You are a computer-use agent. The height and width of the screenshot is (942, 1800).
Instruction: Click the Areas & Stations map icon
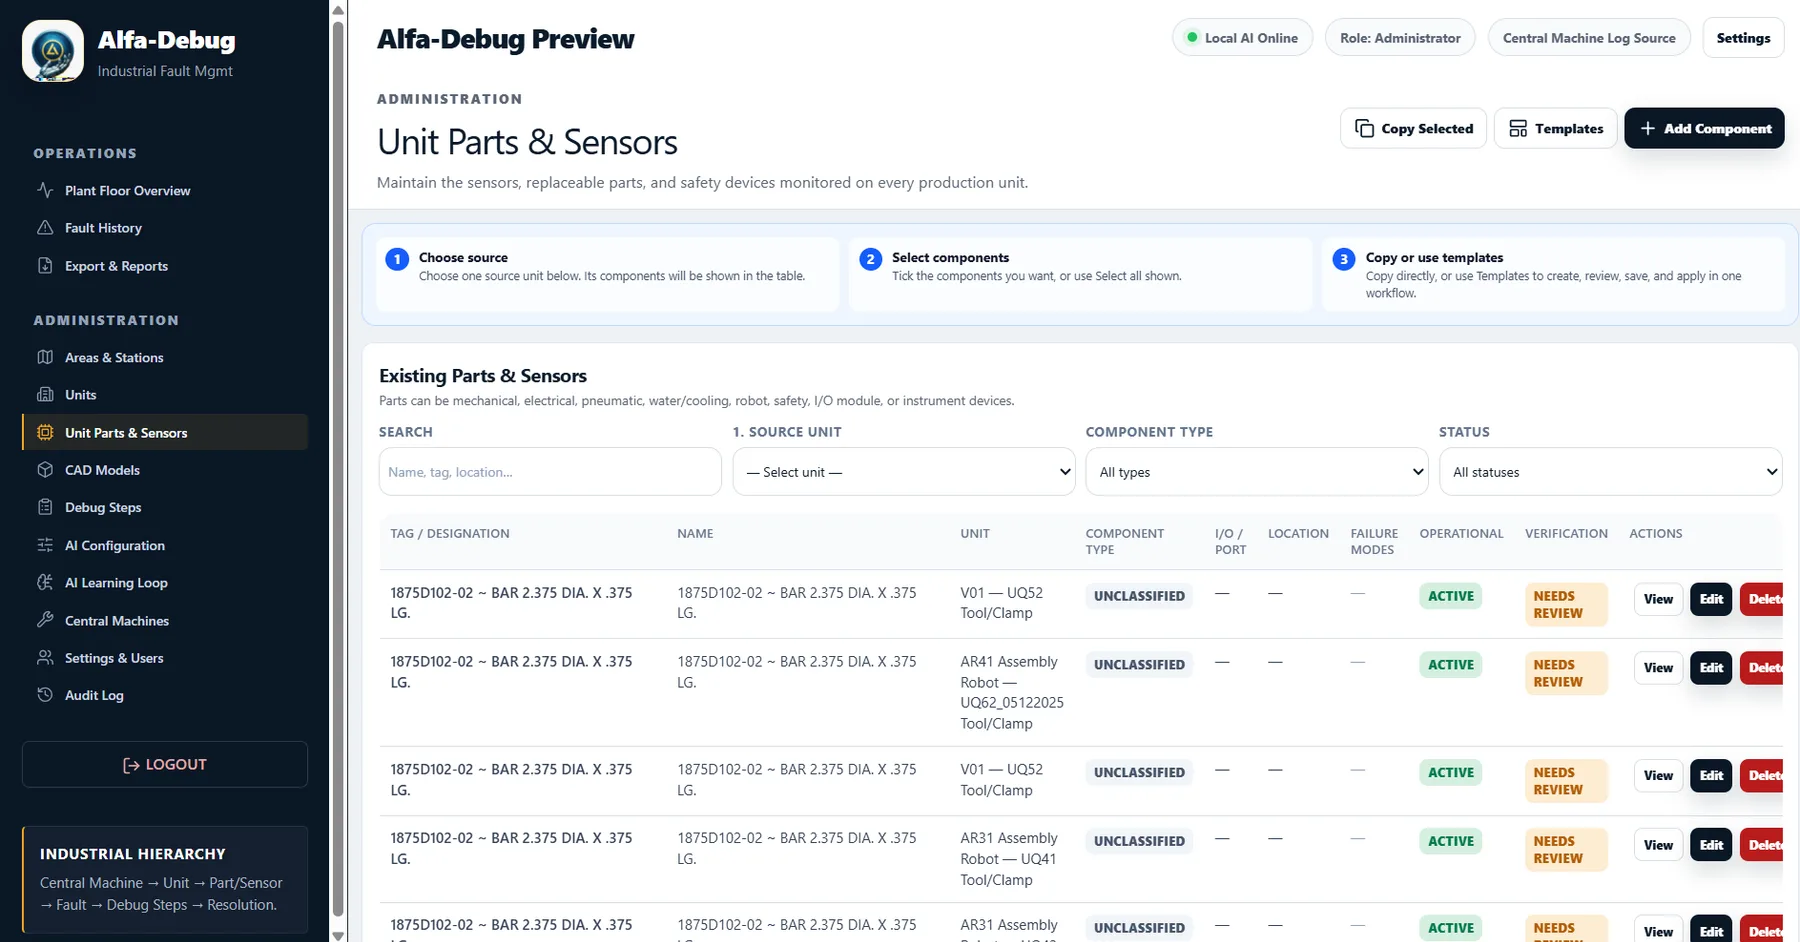point(45,357)
